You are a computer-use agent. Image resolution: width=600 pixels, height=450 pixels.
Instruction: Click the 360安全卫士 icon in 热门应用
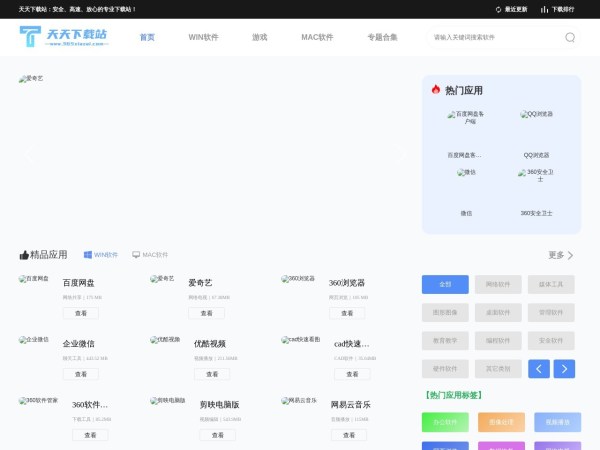pyautogui.click(x=536, y=175)
